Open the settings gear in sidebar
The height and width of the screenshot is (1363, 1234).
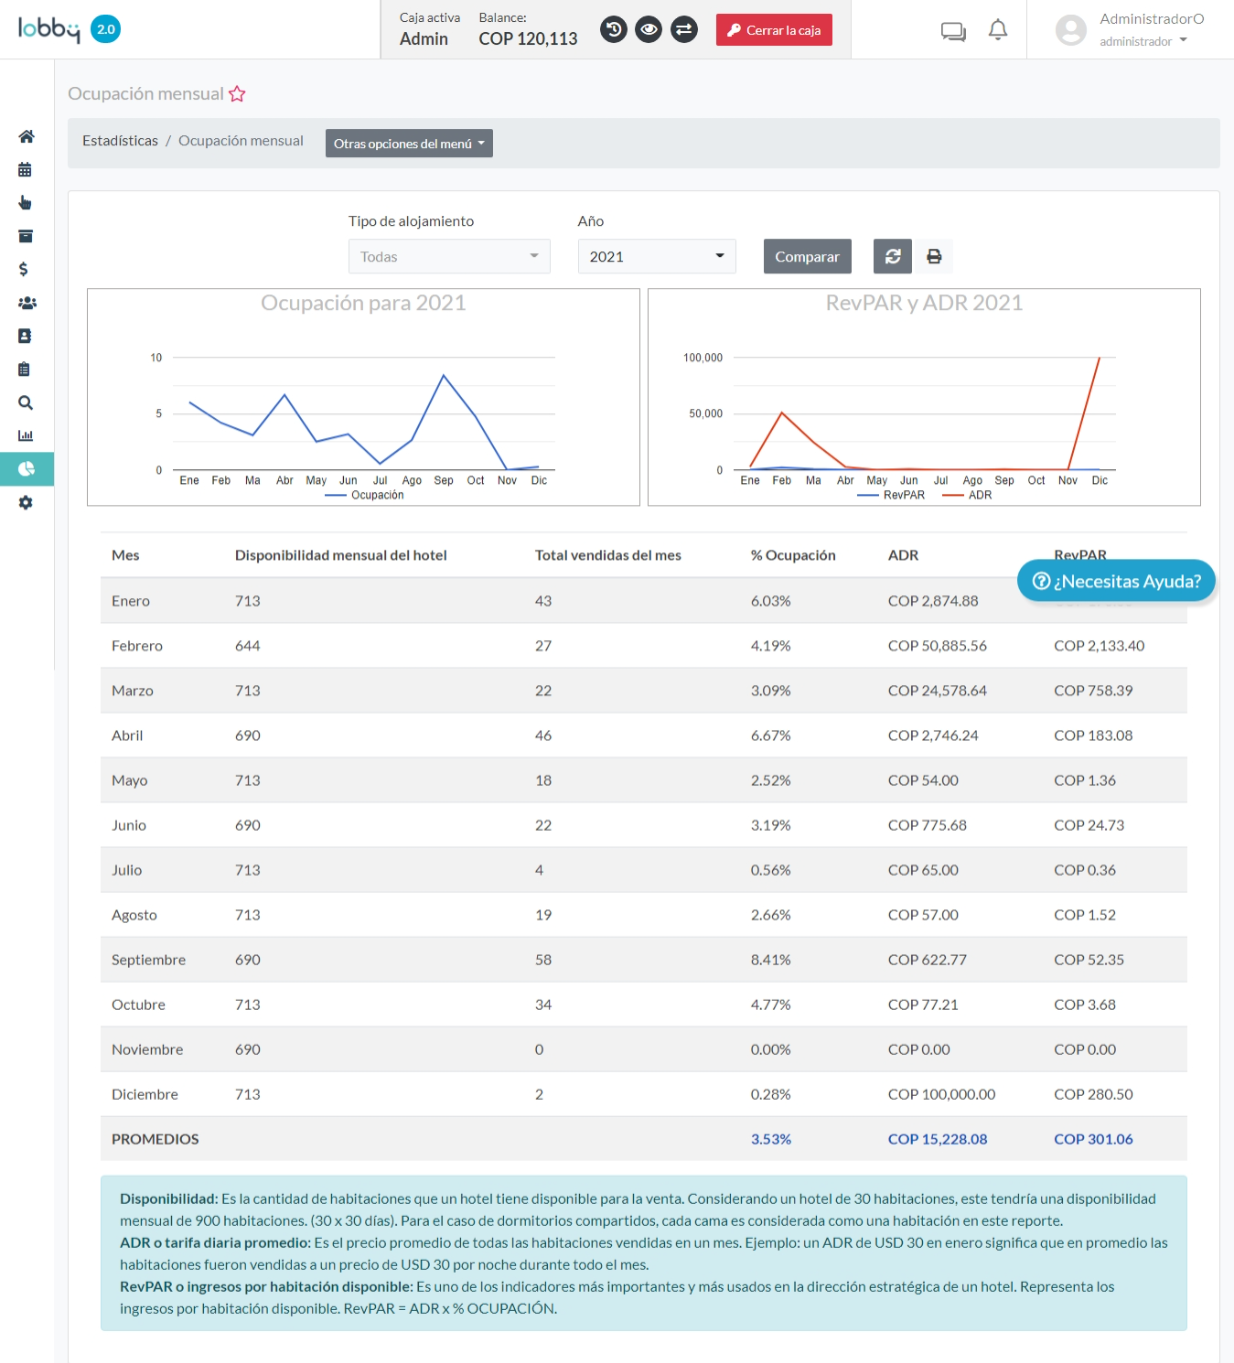pyautogui.click(x=25, y=503)
